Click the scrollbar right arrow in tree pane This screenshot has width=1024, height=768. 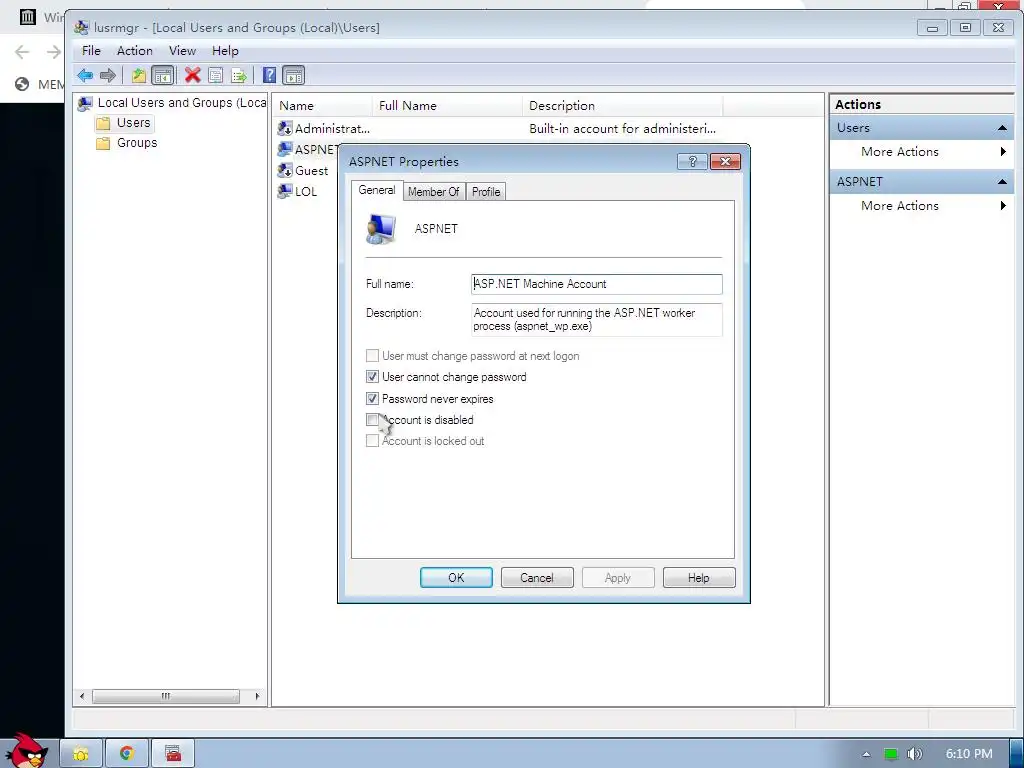click(257, 696)
